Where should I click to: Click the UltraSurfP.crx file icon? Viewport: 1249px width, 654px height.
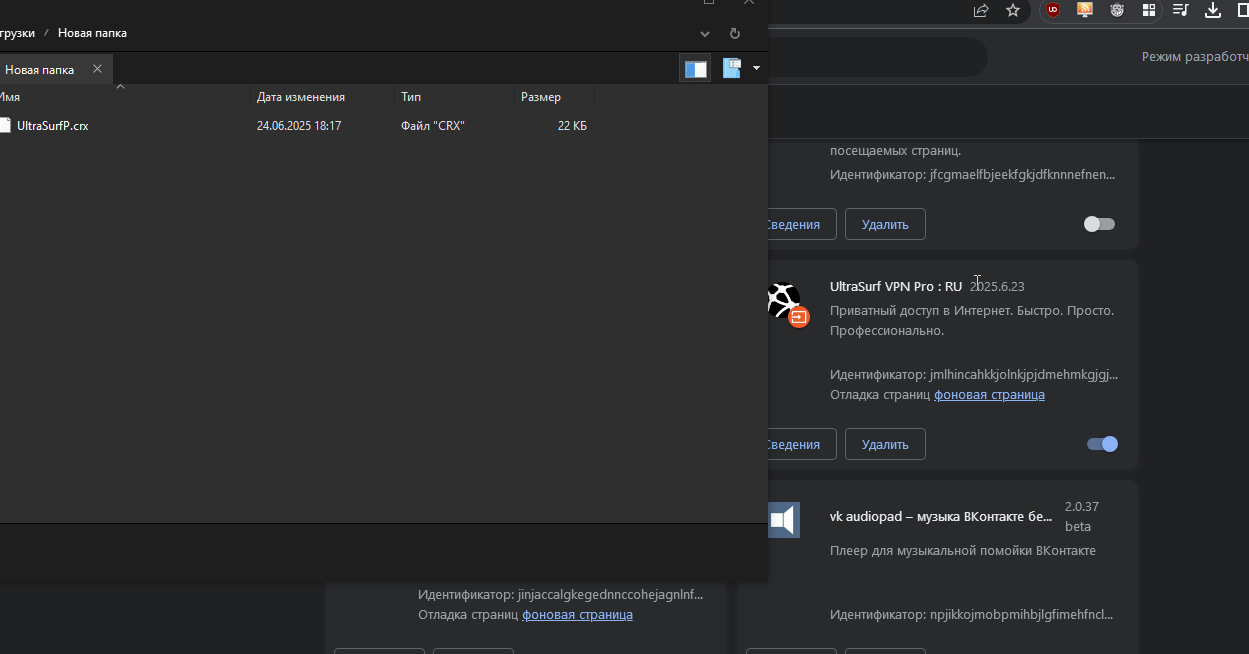pyautogui.click(x=4, y=126)
